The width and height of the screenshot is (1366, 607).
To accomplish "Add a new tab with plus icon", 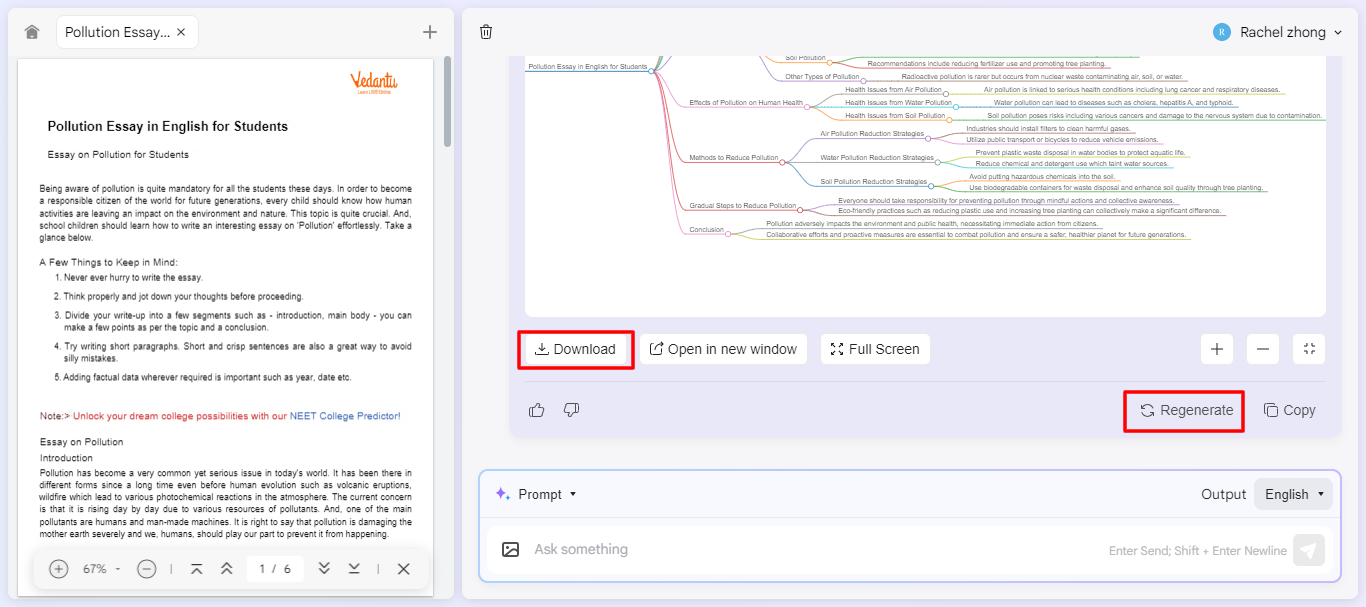I will (430, 32).
